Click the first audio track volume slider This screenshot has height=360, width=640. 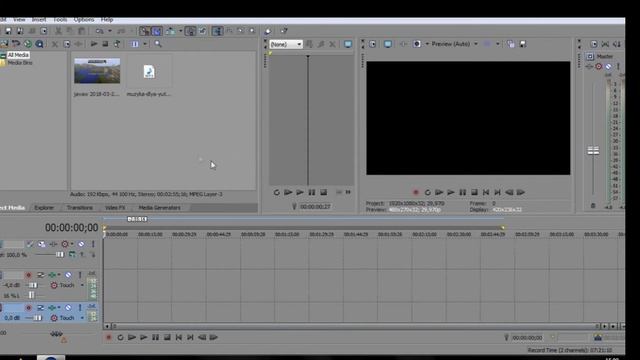click(33, 285)
